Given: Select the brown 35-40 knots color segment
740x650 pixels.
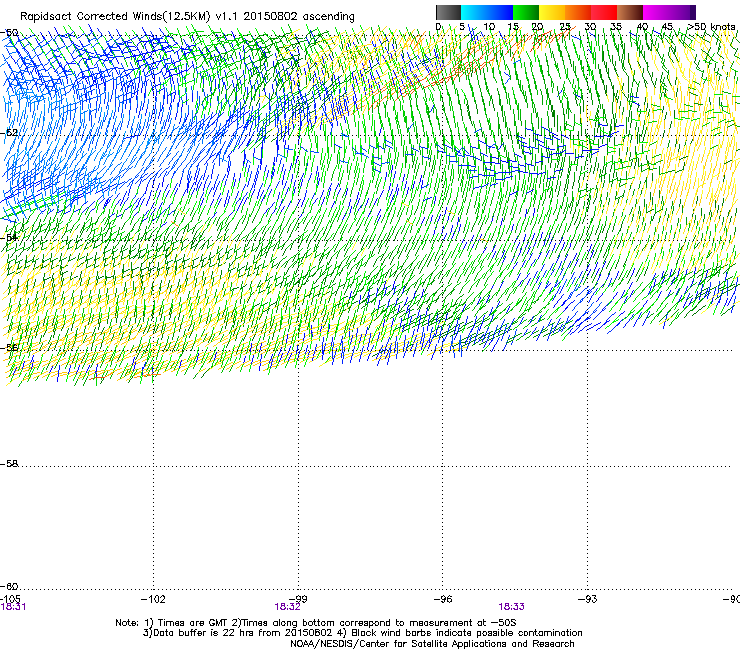Looking at the screenshot, I should tap(630, 12).
